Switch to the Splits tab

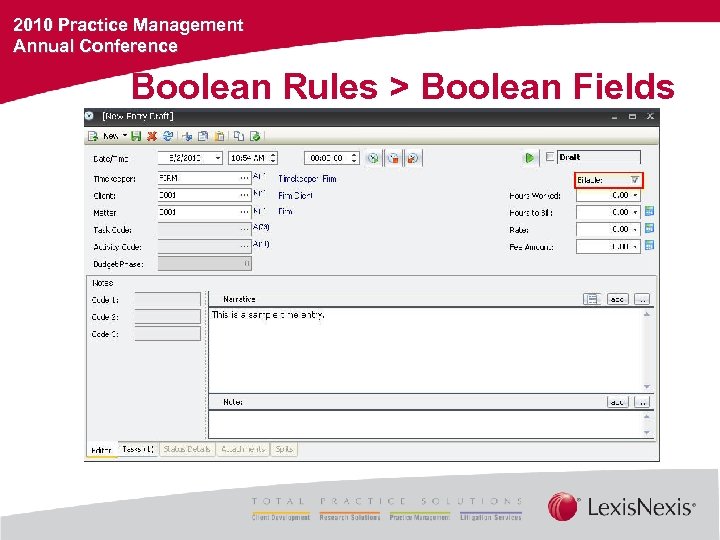(284, 449)
